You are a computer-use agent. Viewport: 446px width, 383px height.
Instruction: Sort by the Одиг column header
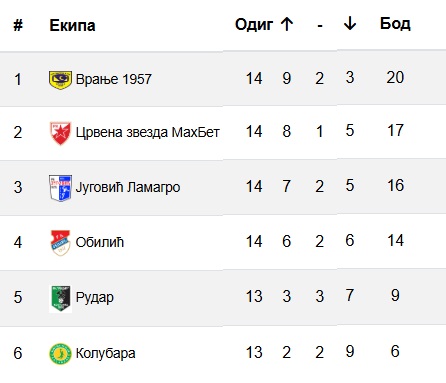(254, 25)
